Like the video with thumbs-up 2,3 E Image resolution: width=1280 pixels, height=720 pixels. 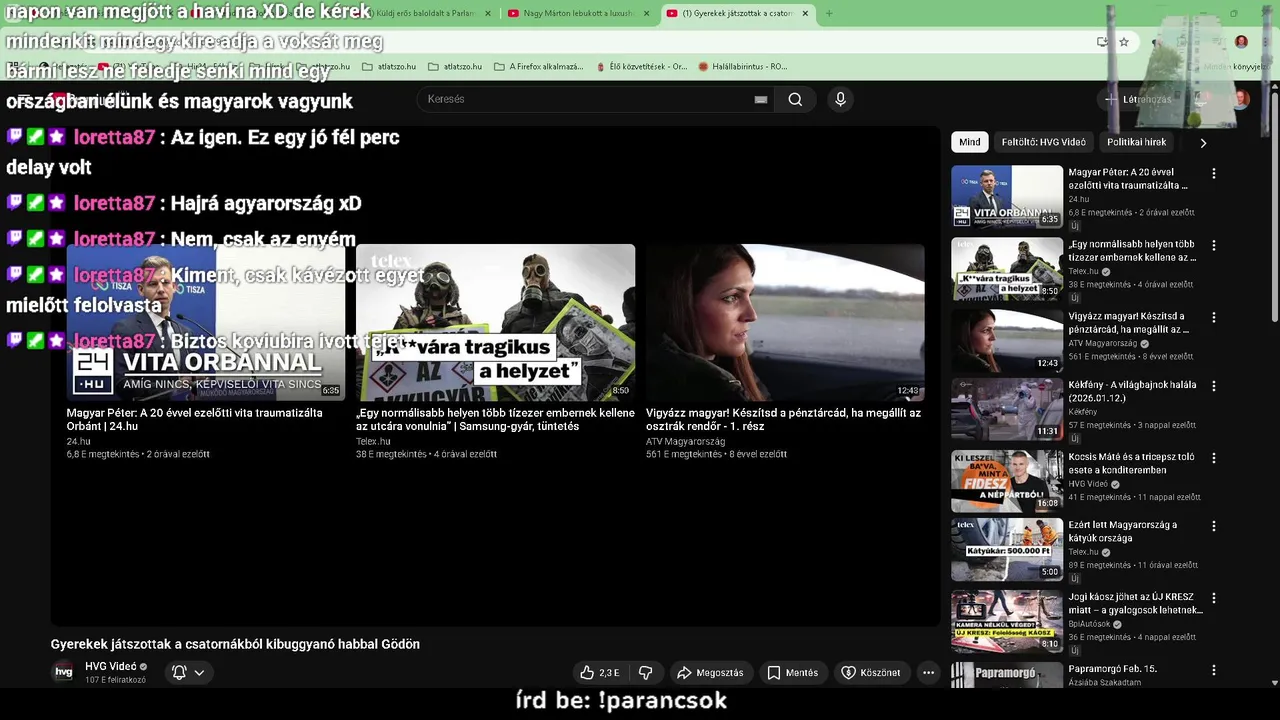(600, 673)
